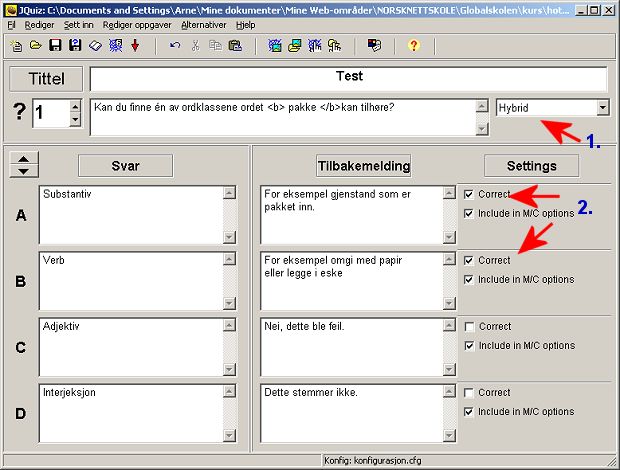Open a file using the folder icon

[x=36, y=46]
